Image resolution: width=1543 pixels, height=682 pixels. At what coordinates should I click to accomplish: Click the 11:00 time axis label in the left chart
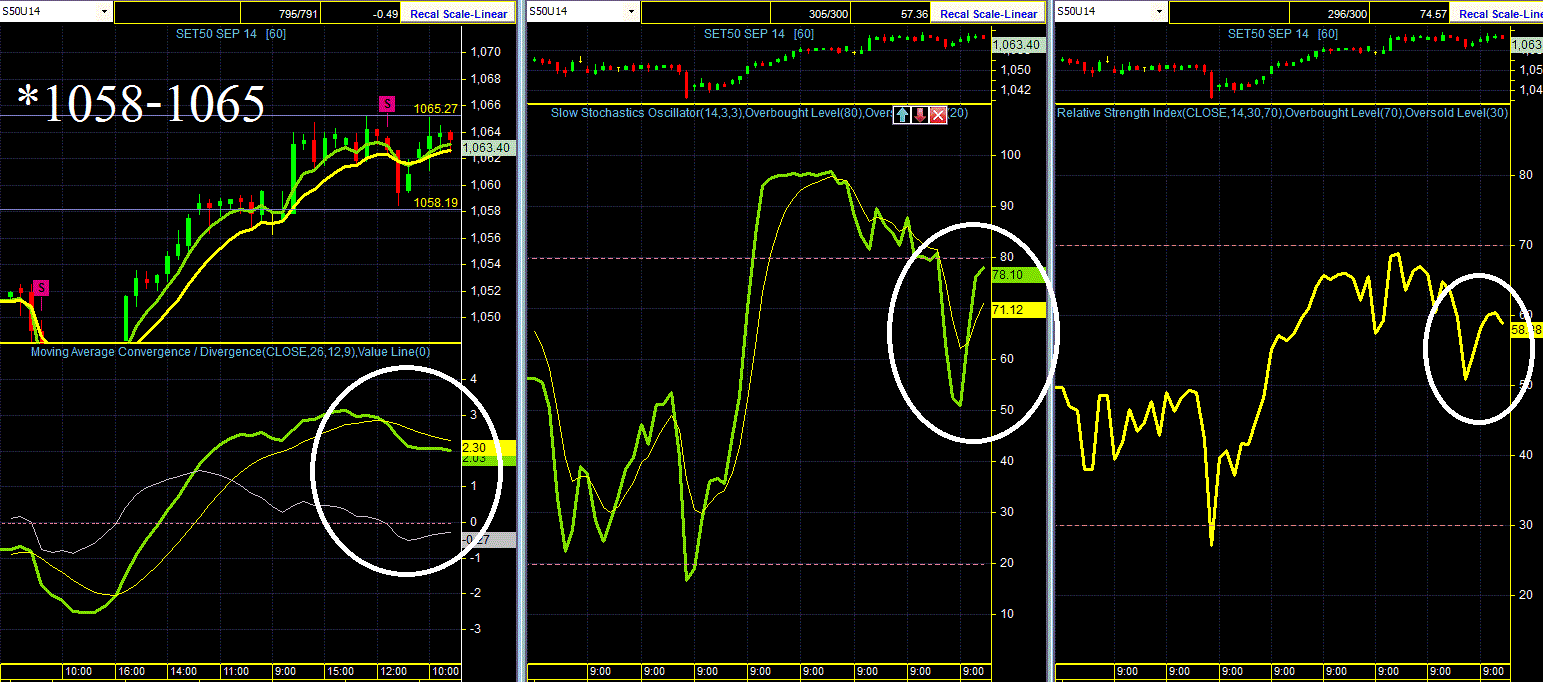point(235,671)
